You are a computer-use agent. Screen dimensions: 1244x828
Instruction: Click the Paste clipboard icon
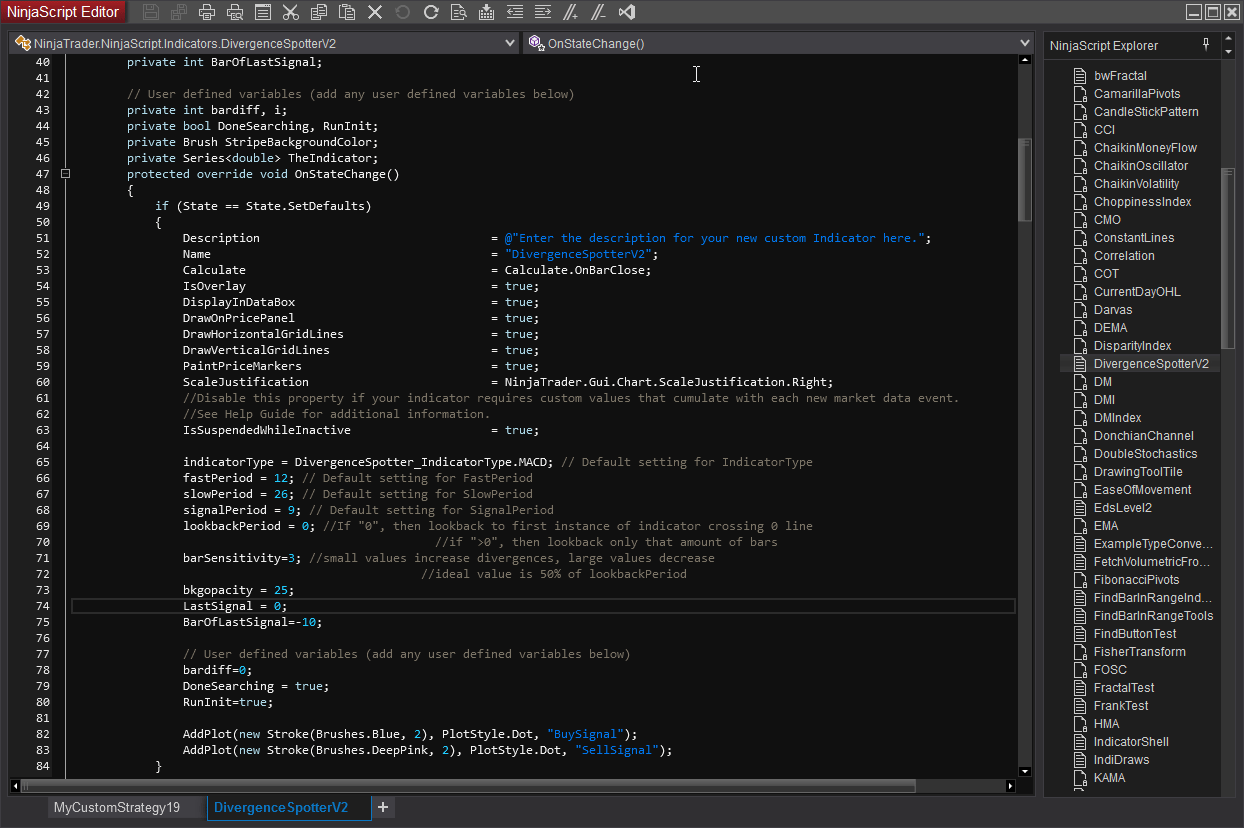[x=347, y=12]
